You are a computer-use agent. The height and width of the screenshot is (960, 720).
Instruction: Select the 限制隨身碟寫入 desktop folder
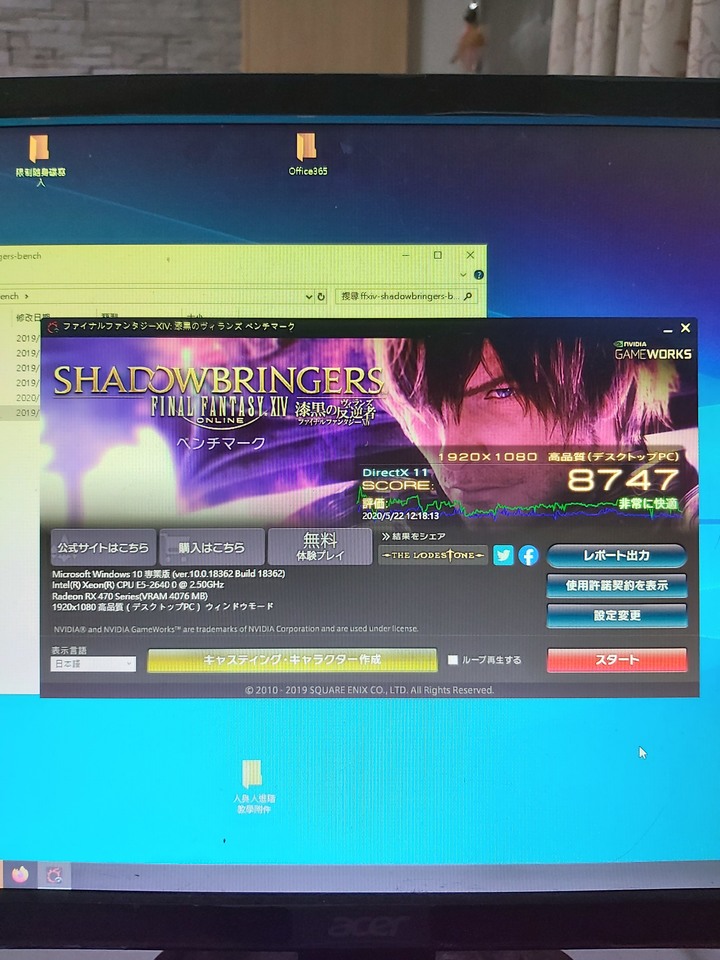pyautogui.click(x=40, y=161)
